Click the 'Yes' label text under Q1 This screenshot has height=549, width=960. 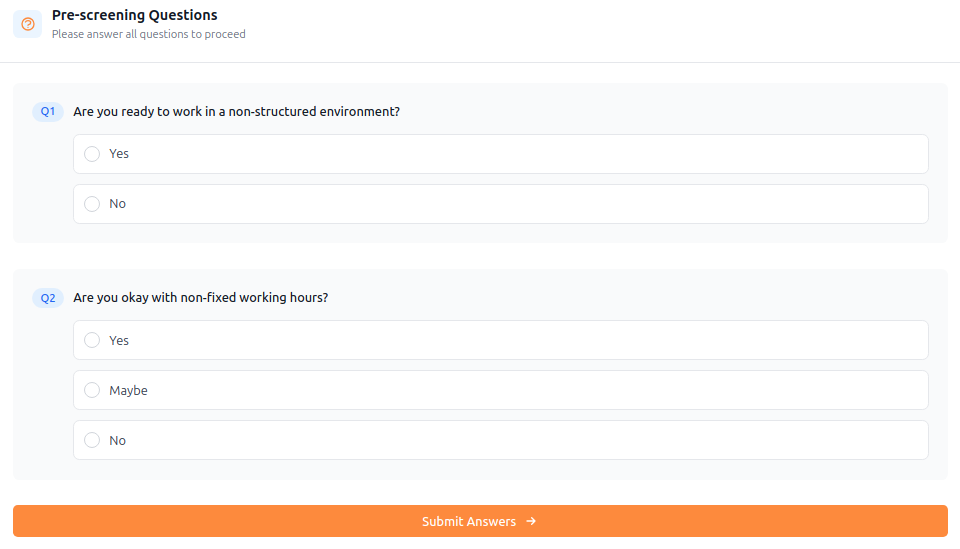pyautogui.click(x=119, y=154)
